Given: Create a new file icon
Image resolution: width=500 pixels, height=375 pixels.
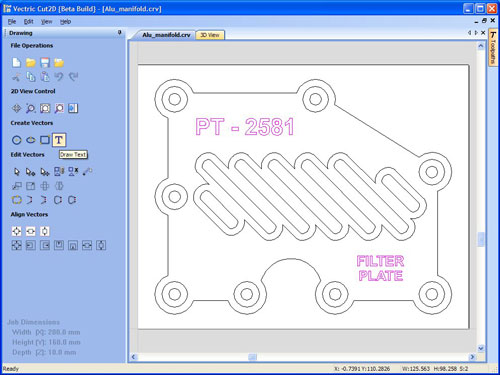Looking at the screenshot, I should (x=16, y=62).
